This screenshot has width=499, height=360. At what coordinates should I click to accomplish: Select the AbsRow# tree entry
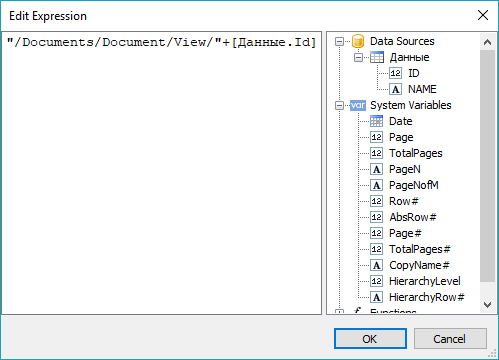click(413, 217)
